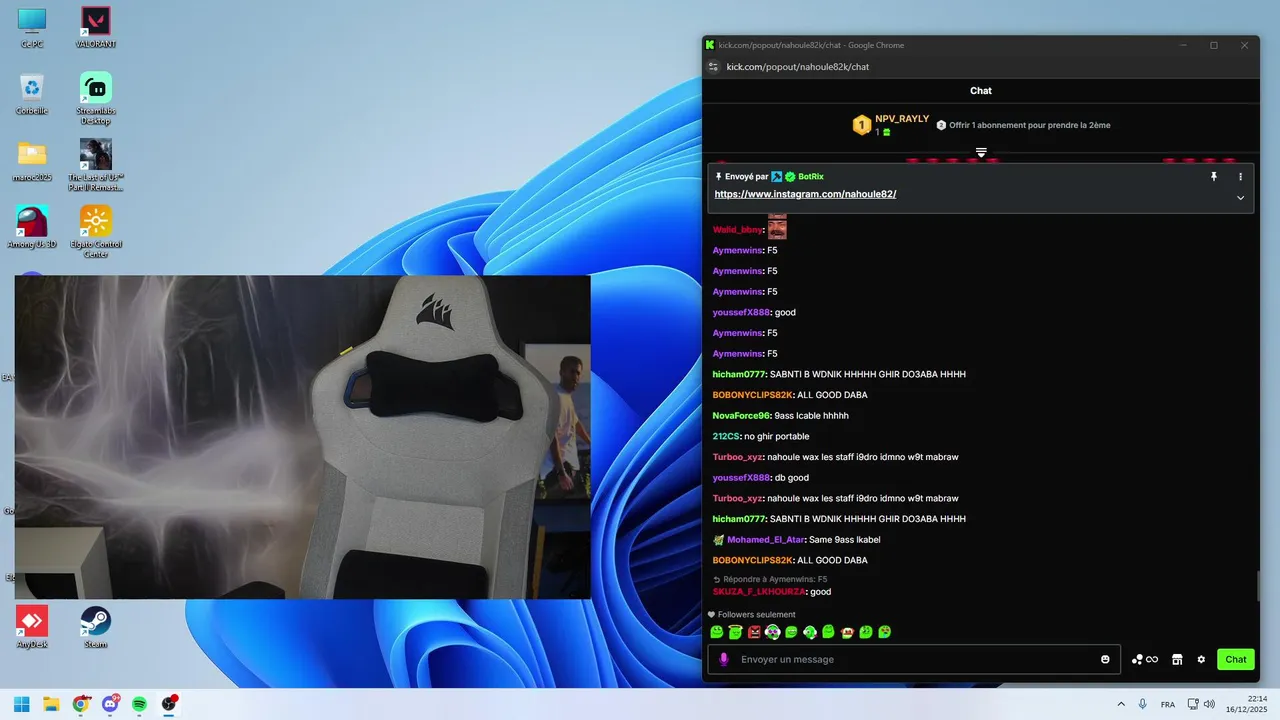
Task: Click the green Chat send button
Action: point(1236,659)
